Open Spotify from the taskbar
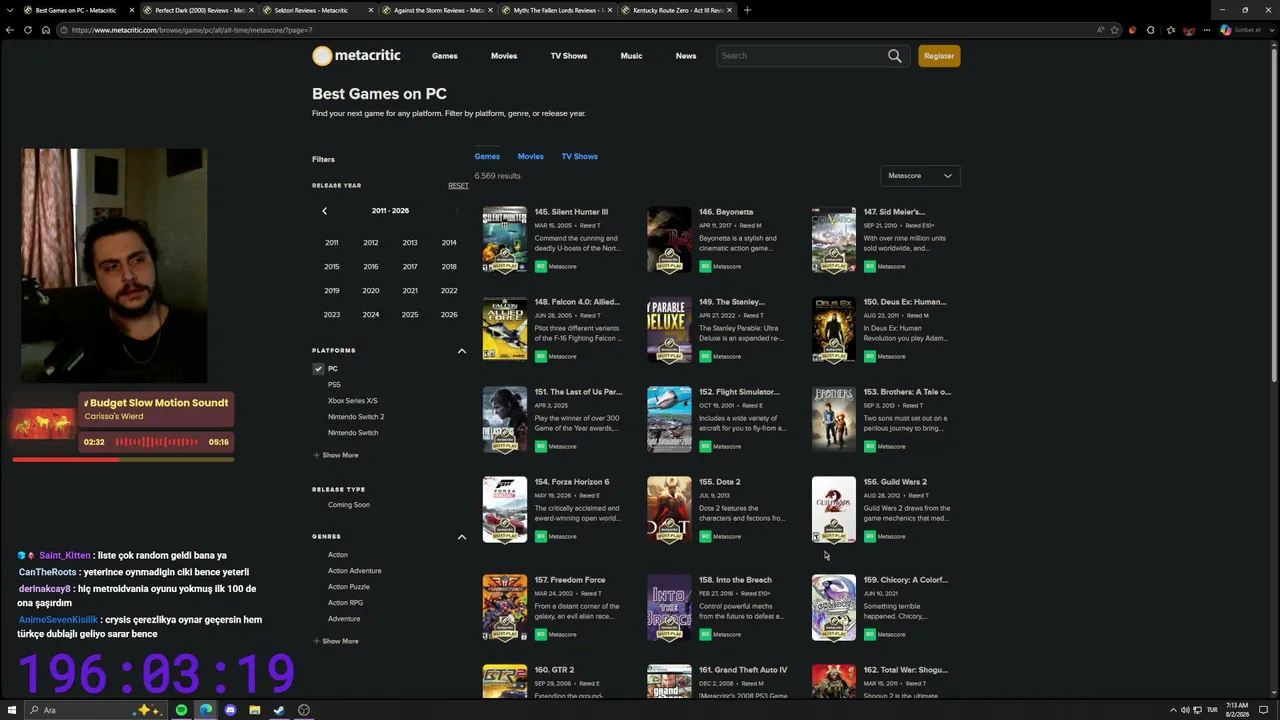Image resolution: width=1280 pixels, height=720 pixels. click(181, 710)
